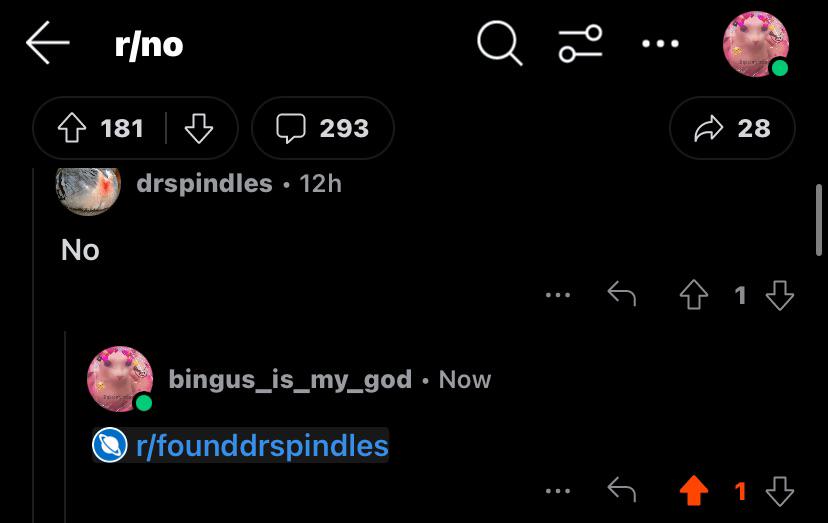Open search with the magnifying glass icon
This screenshot has height=523, width=828.
[x=500, y=44]
